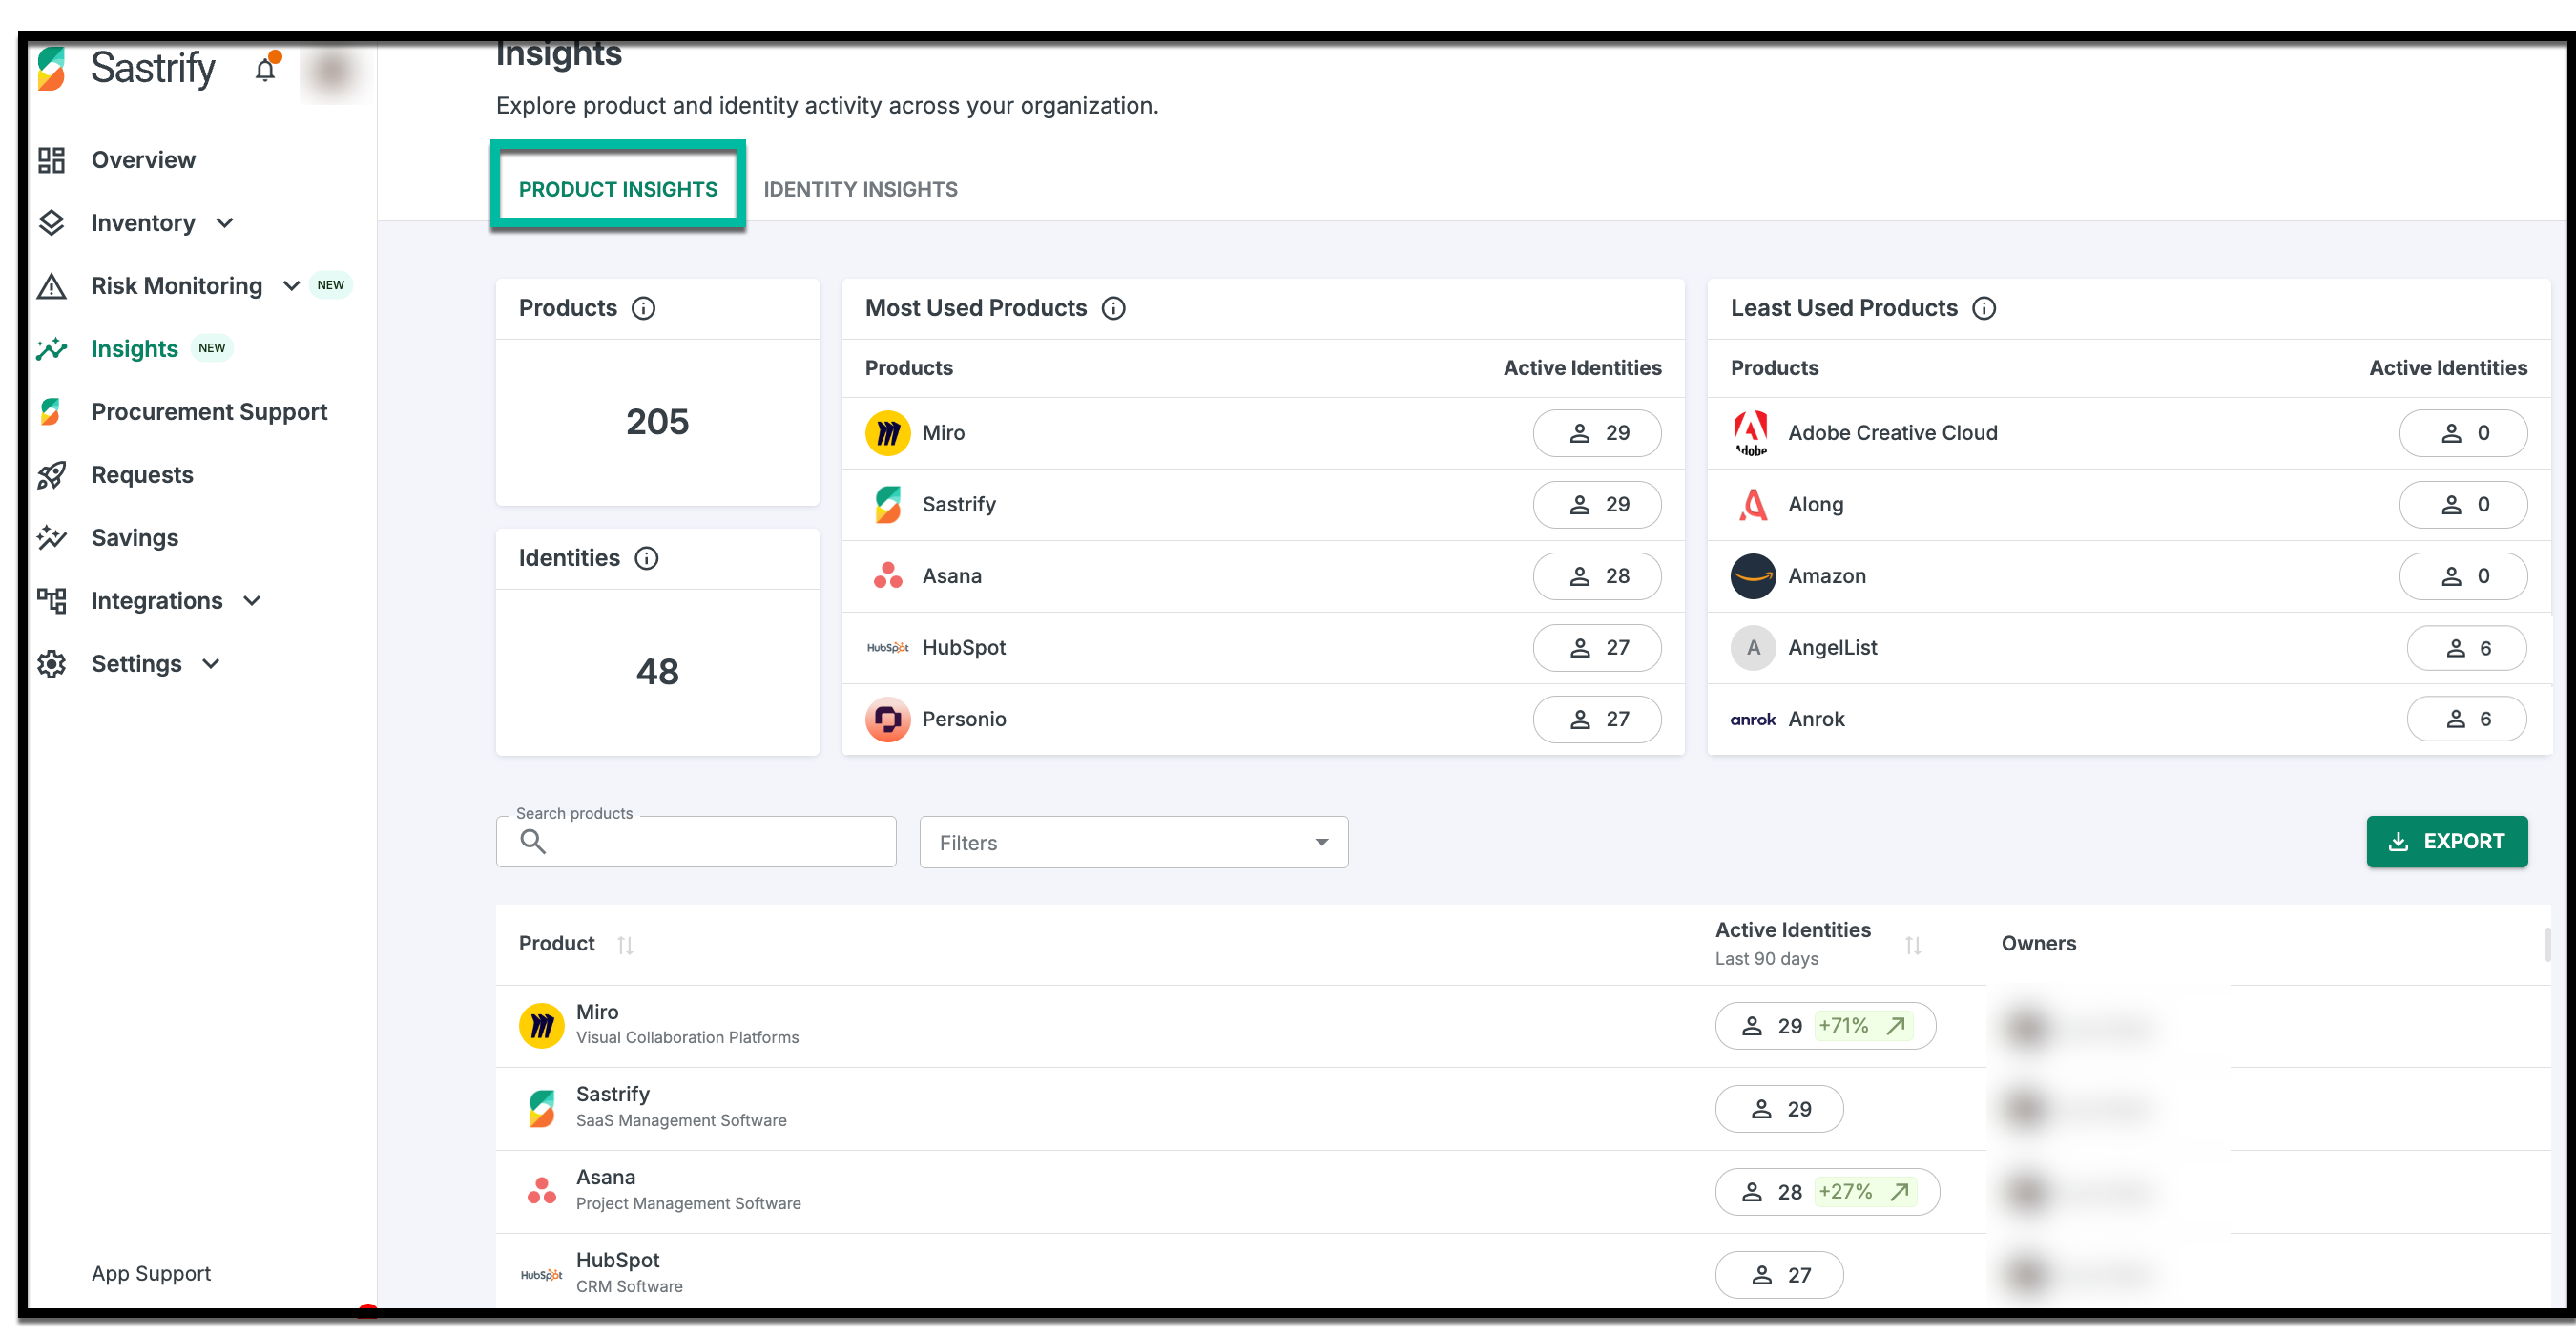Switch to Identity Insights tab

point(860,189)
